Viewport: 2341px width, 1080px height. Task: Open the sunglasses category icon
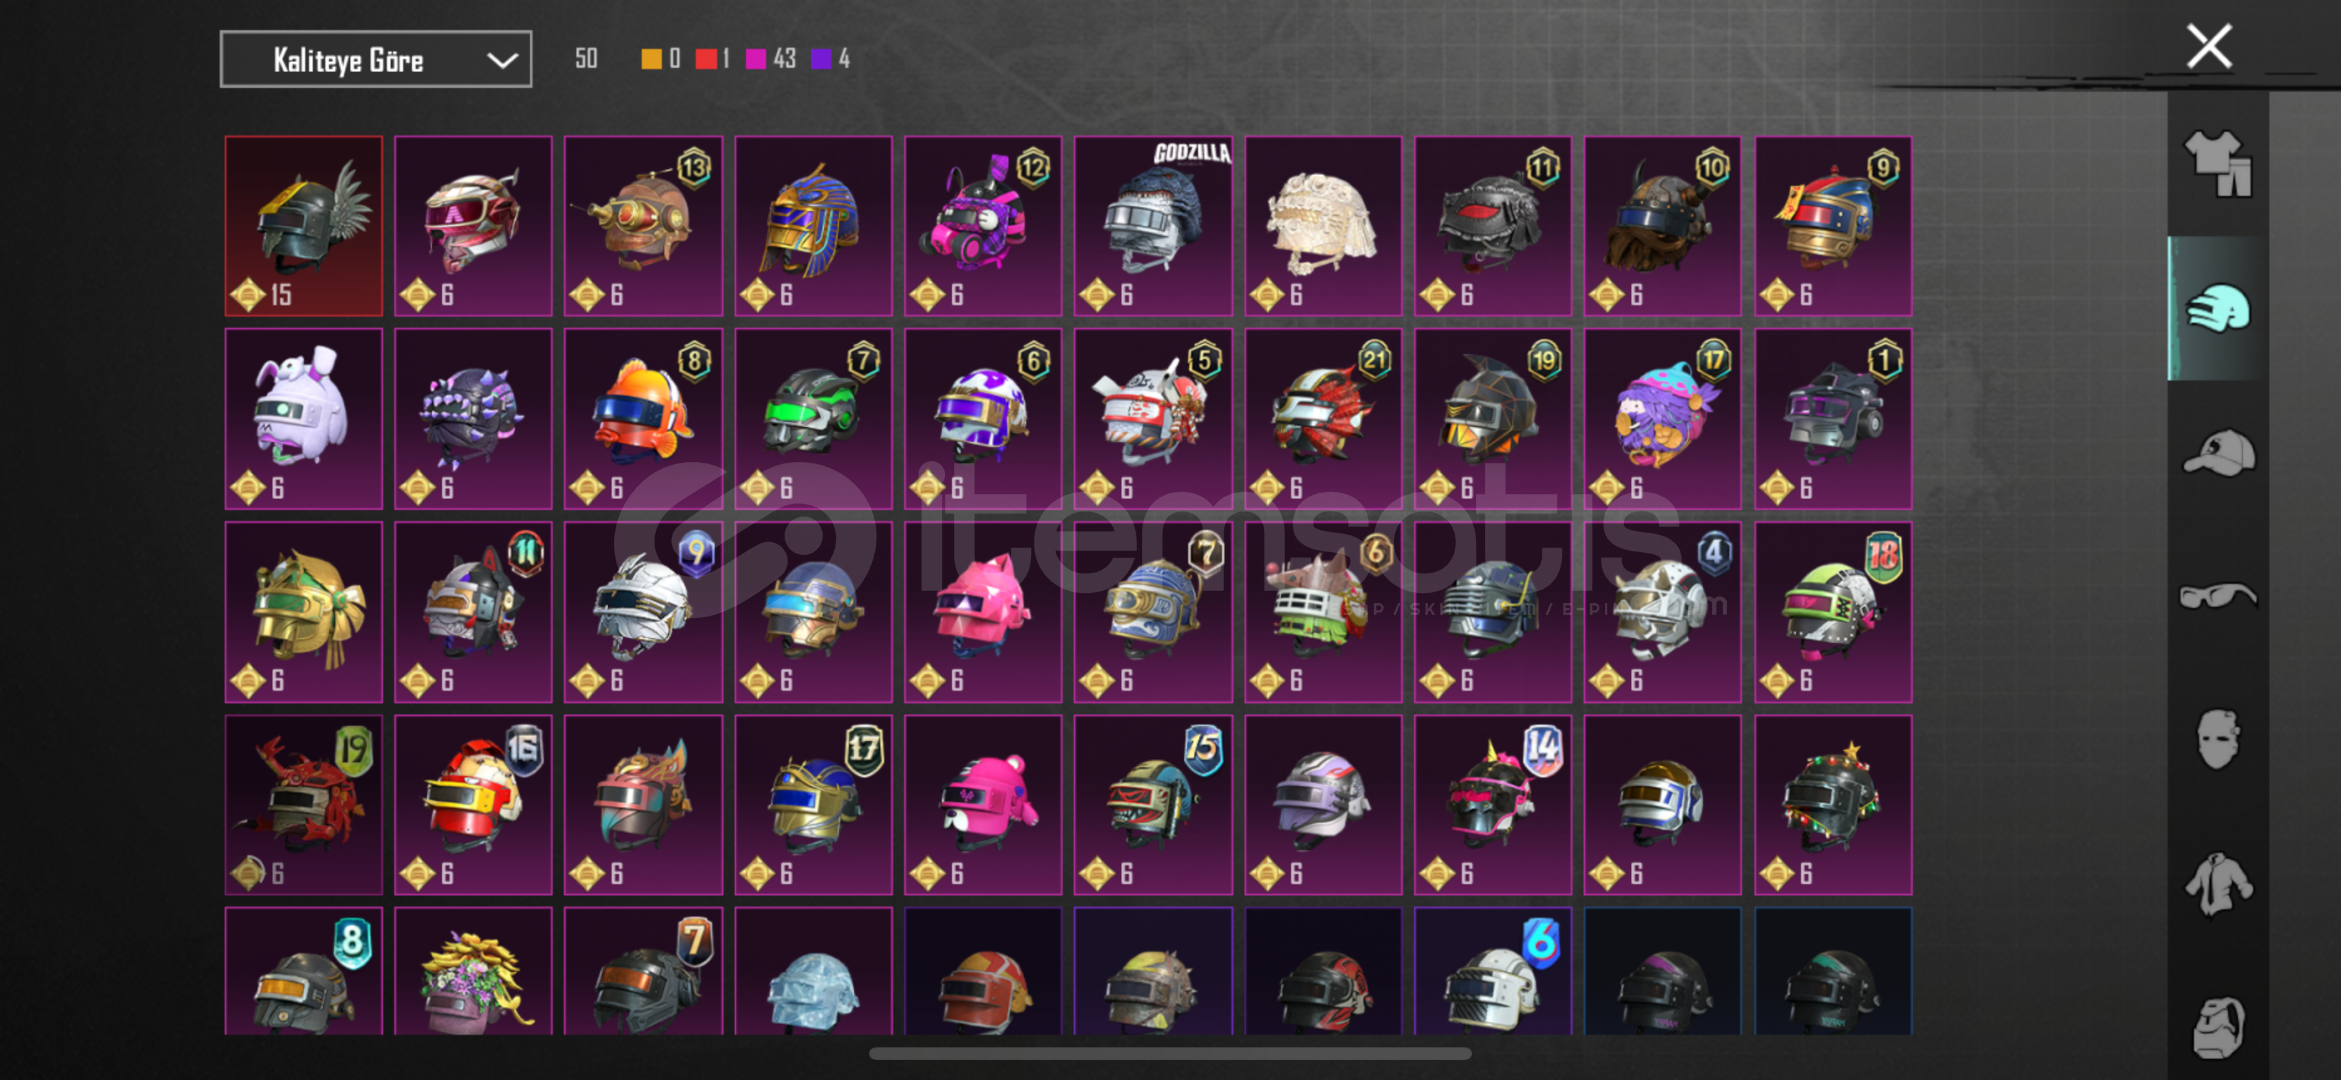click(x=2217, y=596)
